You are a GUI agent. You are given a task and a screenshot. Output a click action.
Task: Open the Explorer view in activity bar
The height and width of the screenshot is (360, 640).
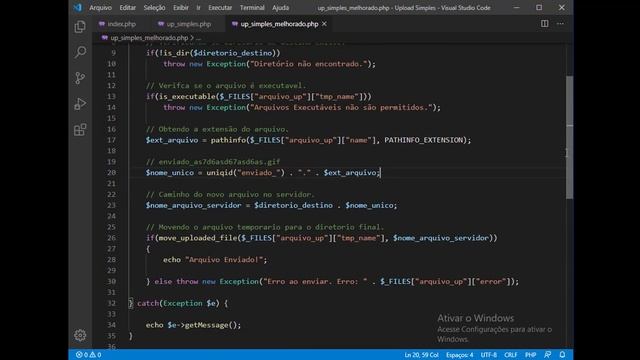pyautogui.click(x=80, y=27)
